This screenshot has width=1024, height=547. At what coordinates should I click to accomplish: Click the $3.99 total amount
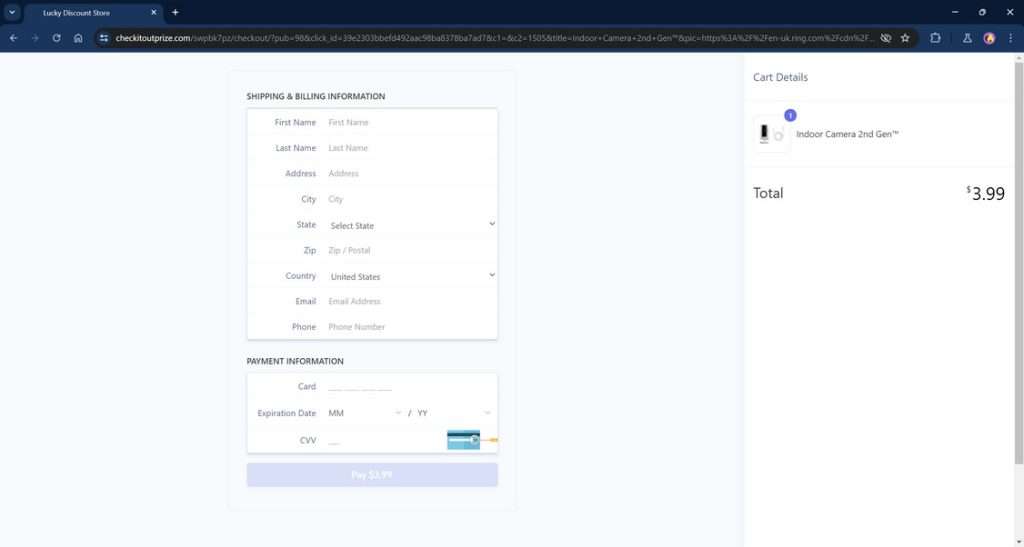pos(985,193)
